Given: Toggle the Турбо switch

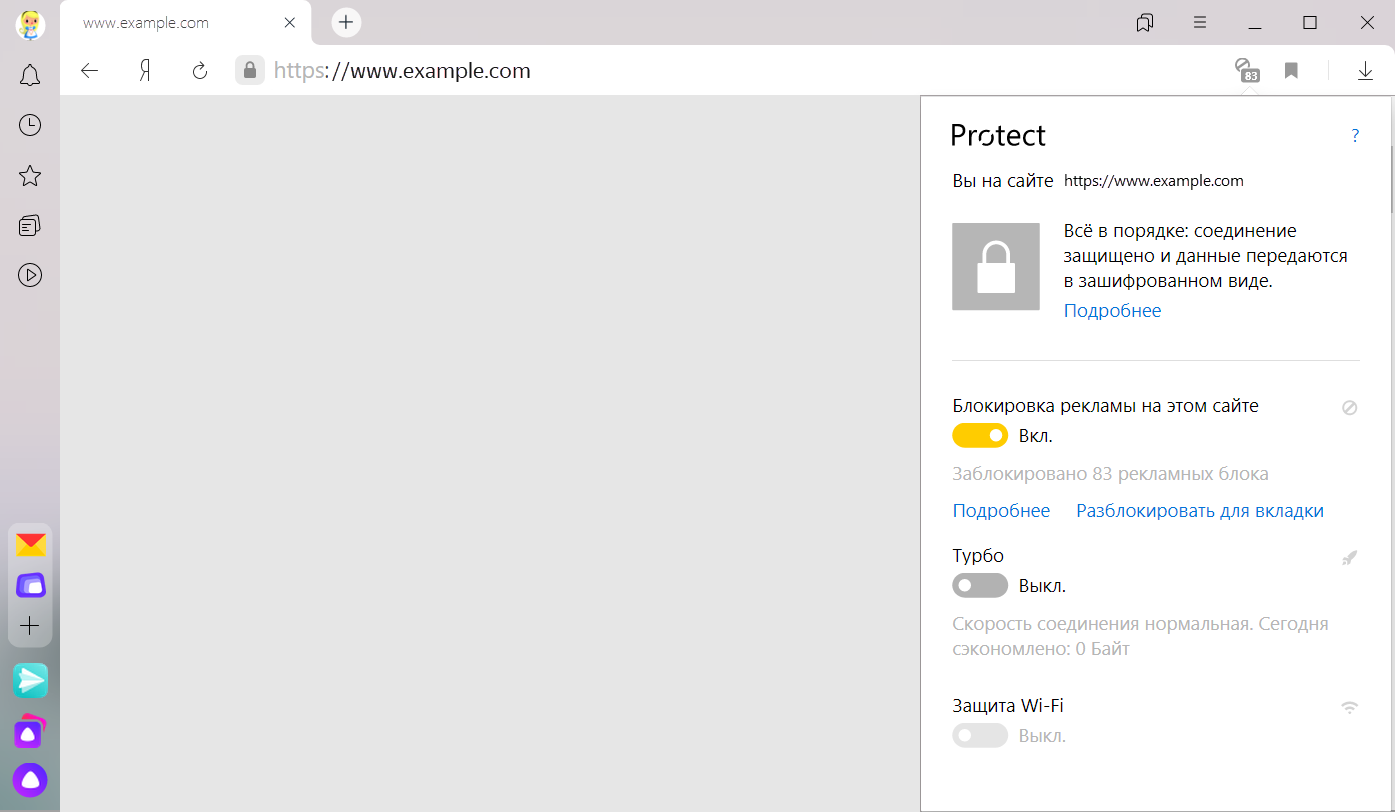Looking at the screenshot, I should point(980,586).
